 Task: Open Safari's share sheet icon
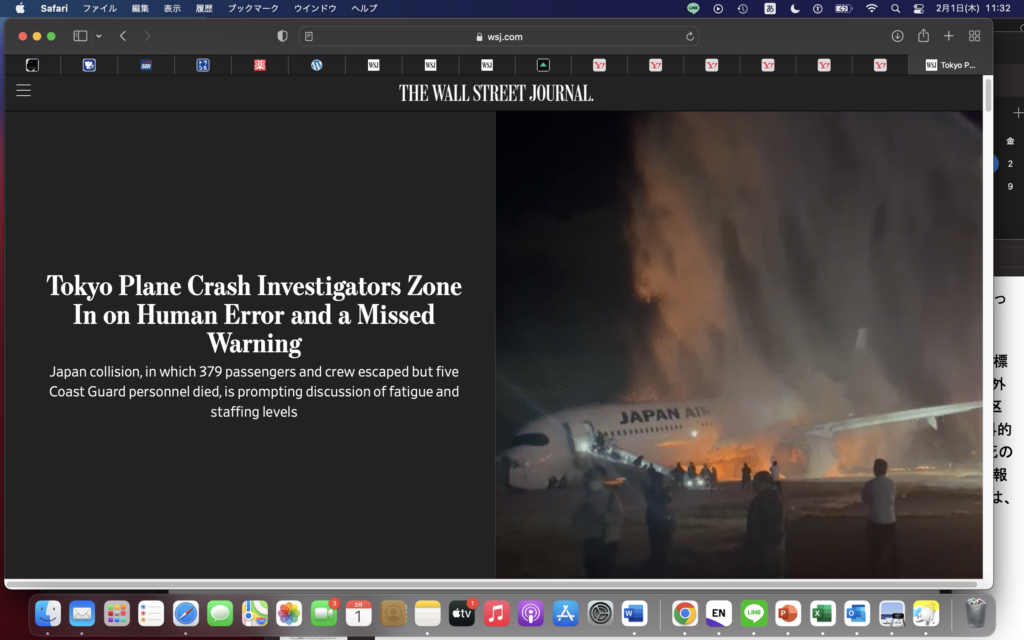923,36
